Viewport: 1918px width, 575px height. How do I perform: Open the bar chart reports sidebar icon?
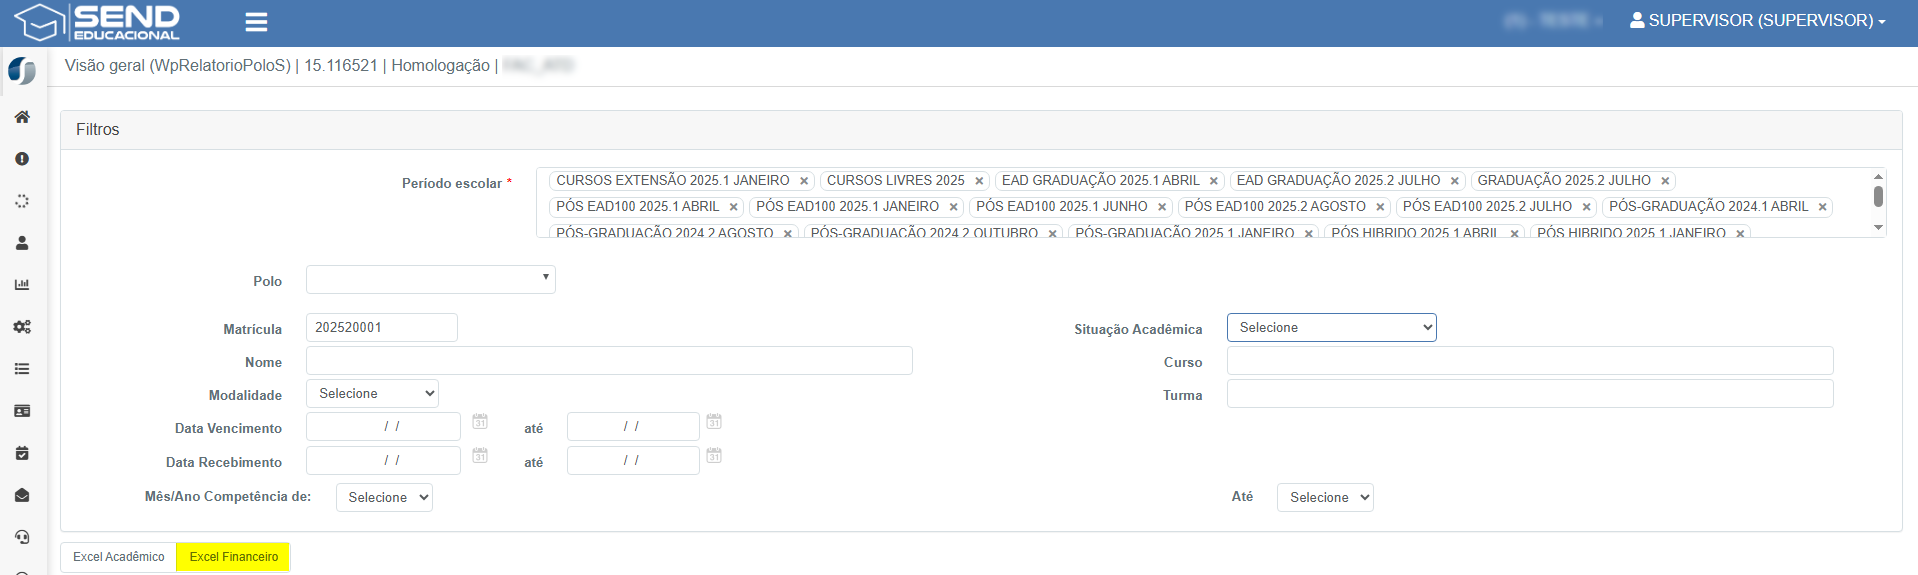click(x=22, y=285)
